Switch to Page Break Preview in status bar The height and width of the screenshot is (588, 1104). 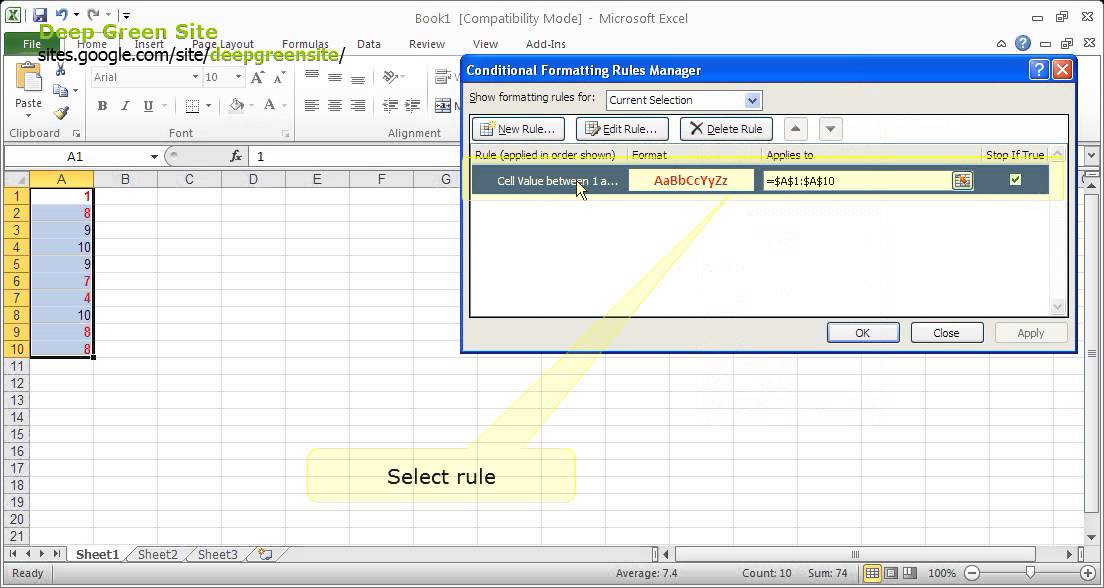point(910,573)
